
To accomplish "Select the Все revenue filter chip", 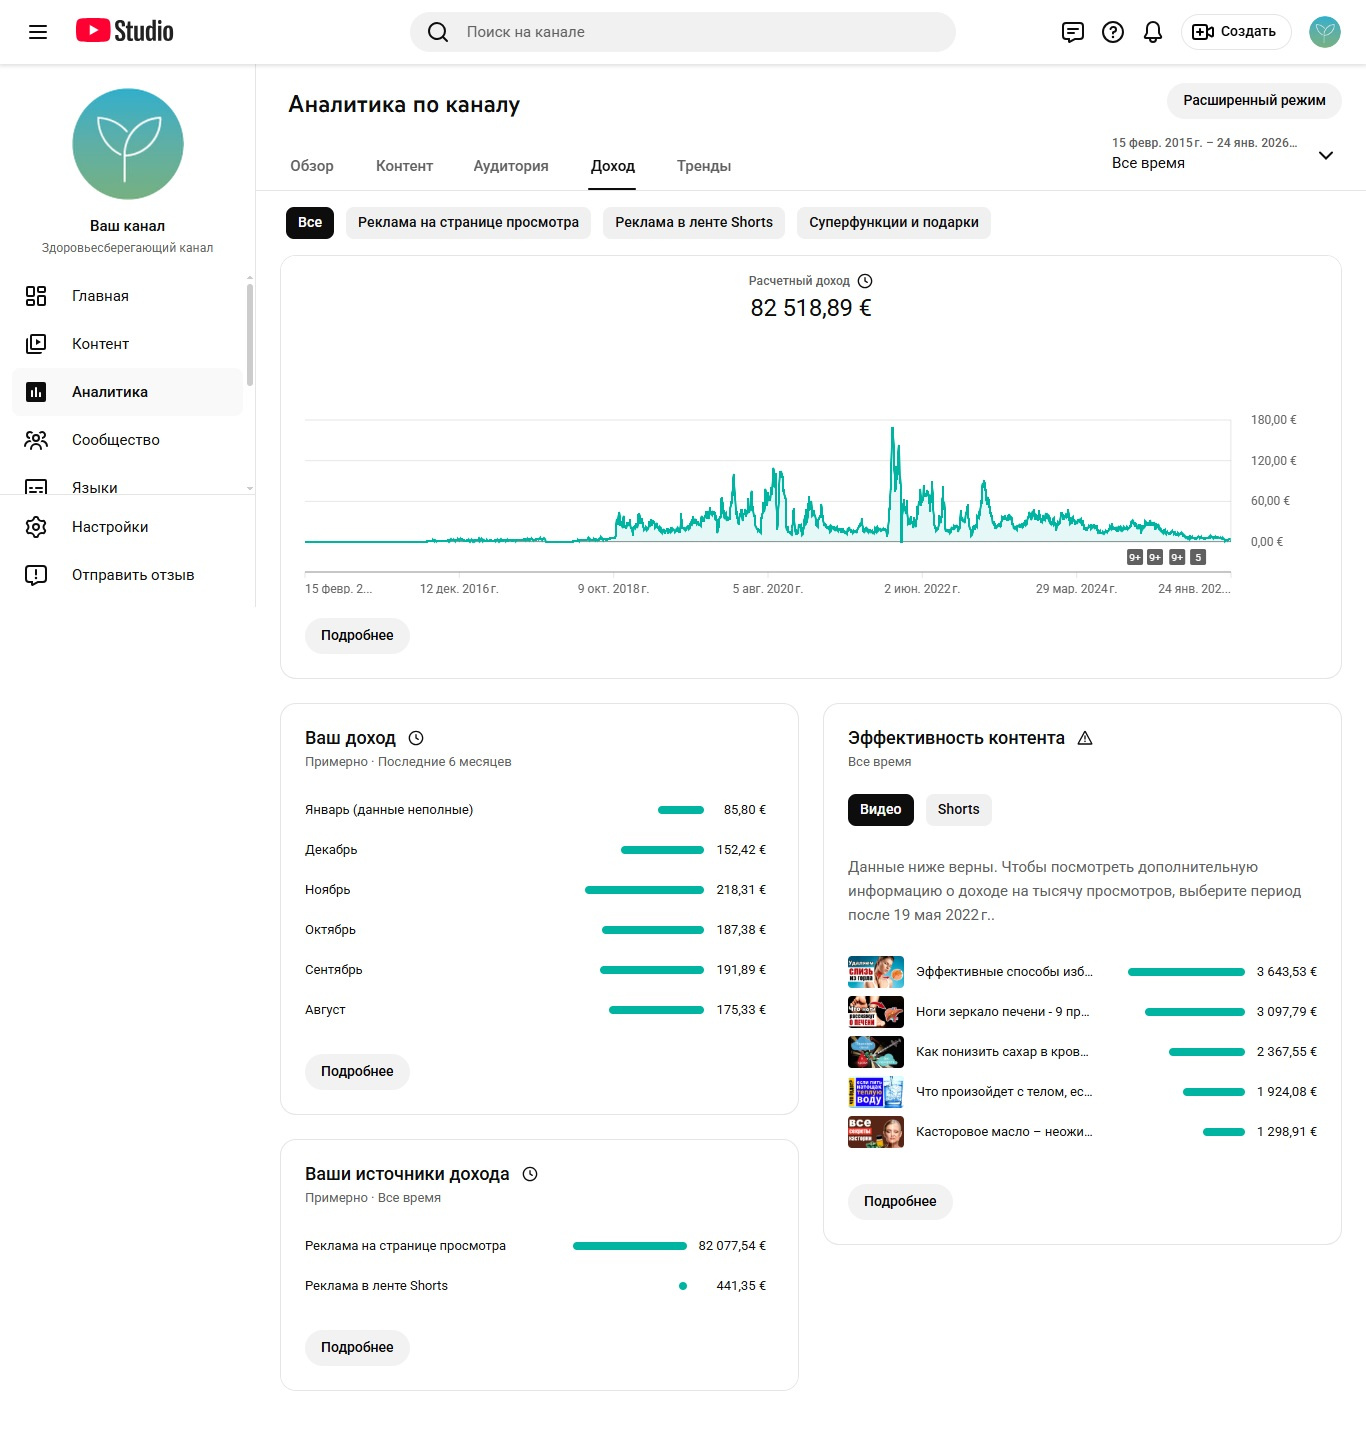I will (310, 223).
